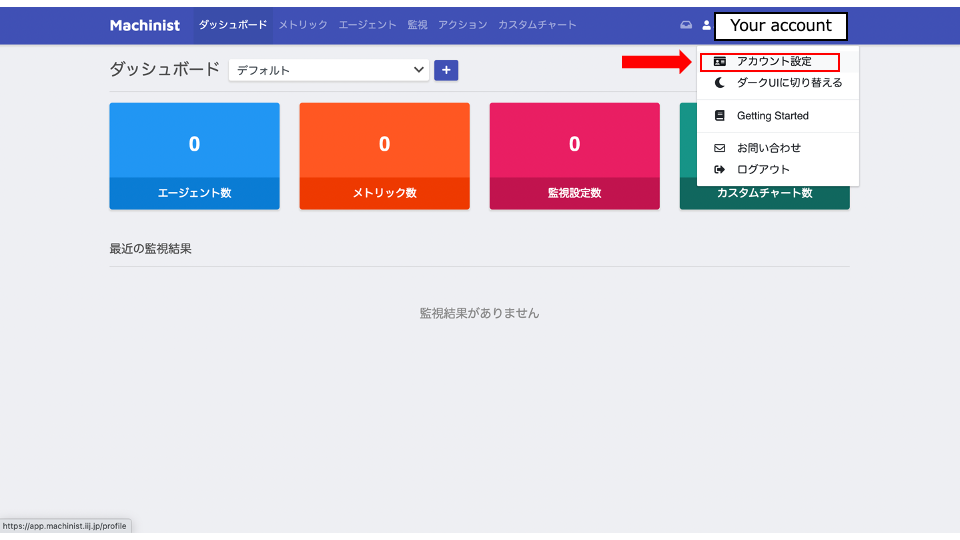
Task: Click the 最近の監視結果 heading
Action: click(x=151, y=249)
